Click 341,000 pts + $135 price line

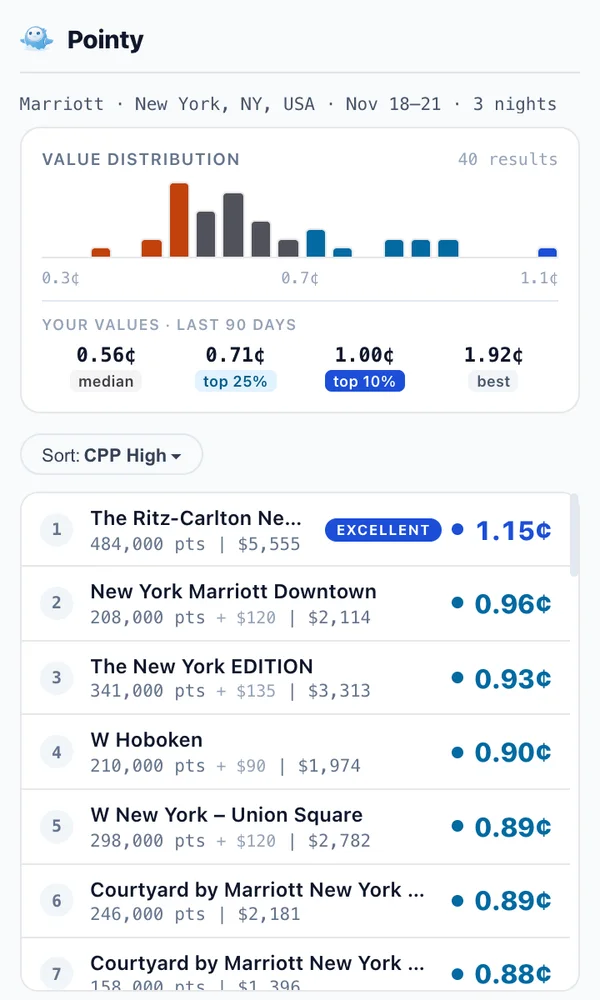click(230, 691)
